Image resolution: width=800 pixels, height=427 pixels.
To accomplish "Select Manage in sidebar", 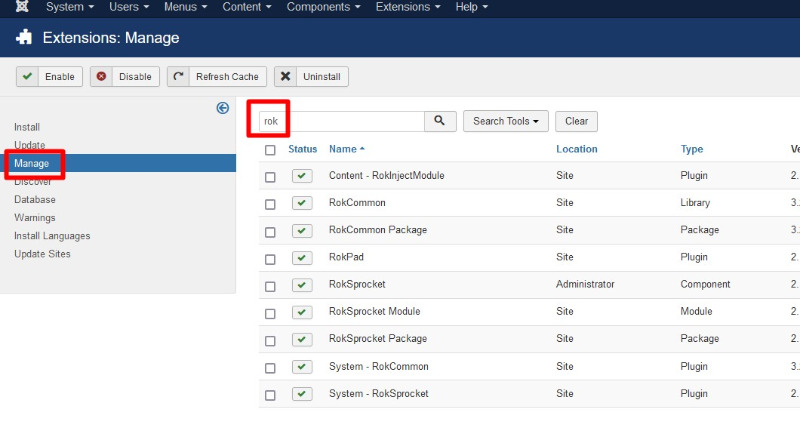I will 32,163.
